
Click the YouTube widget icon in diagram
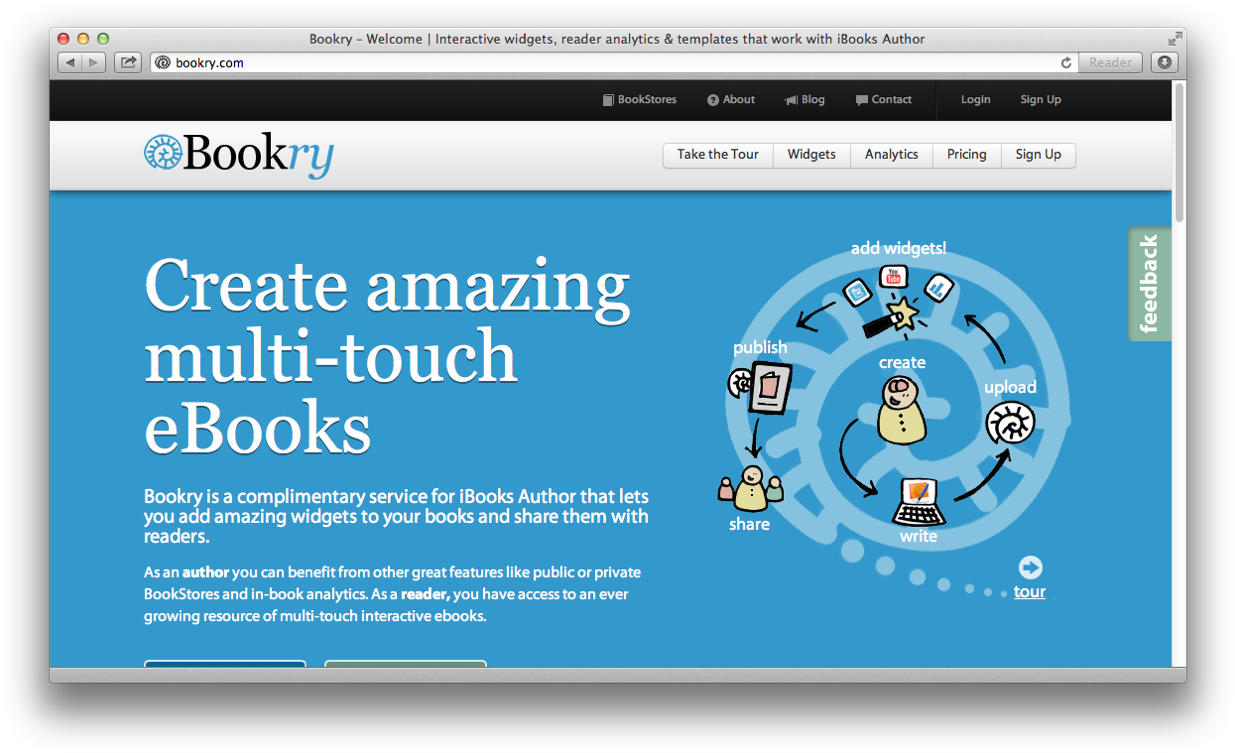894,276
